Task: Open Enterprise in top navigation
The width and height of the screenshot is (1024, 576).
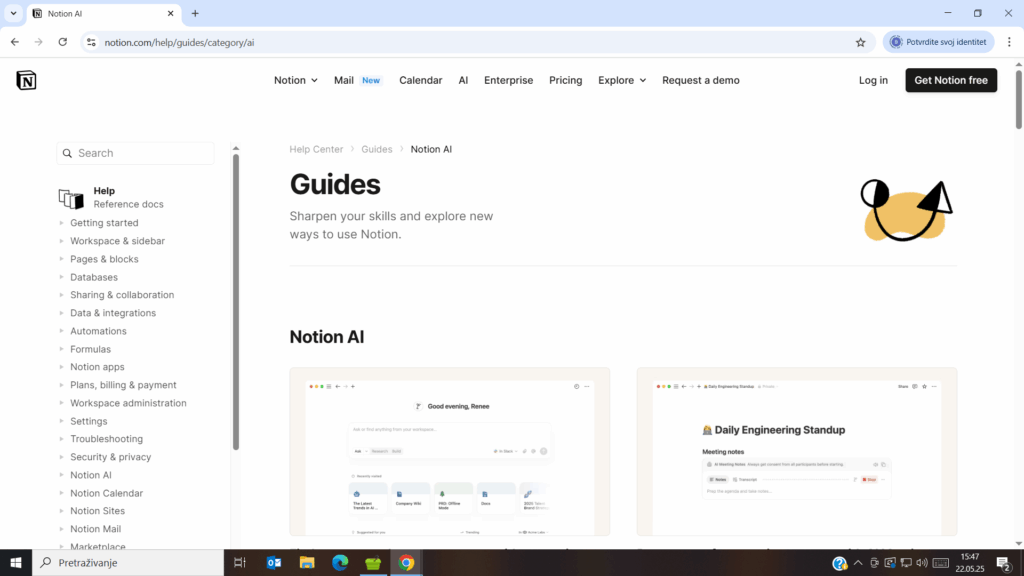Action: pos(508,80)
